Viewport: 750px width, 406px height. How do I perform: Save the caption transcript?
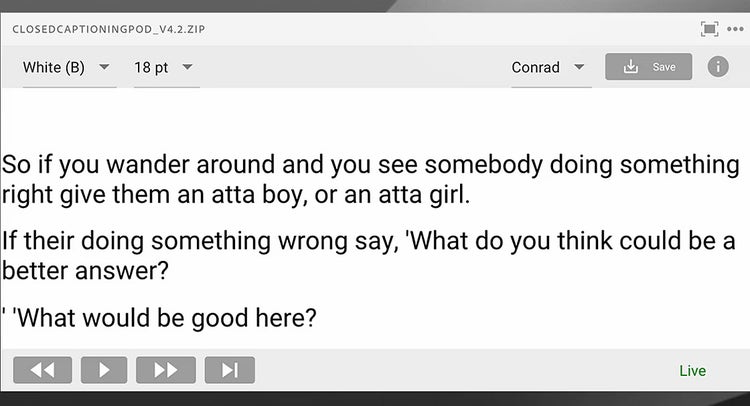648,67
